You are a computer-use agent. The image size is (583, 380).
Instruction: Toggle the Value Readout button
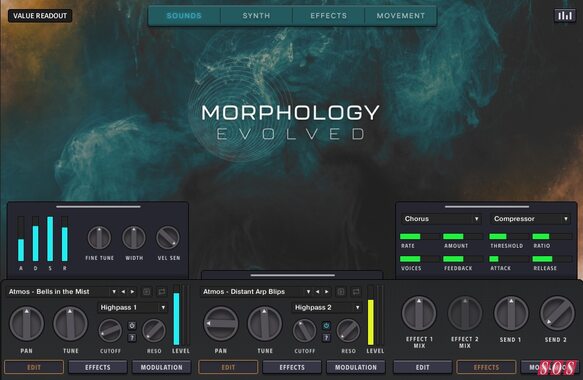click(40, 16)
